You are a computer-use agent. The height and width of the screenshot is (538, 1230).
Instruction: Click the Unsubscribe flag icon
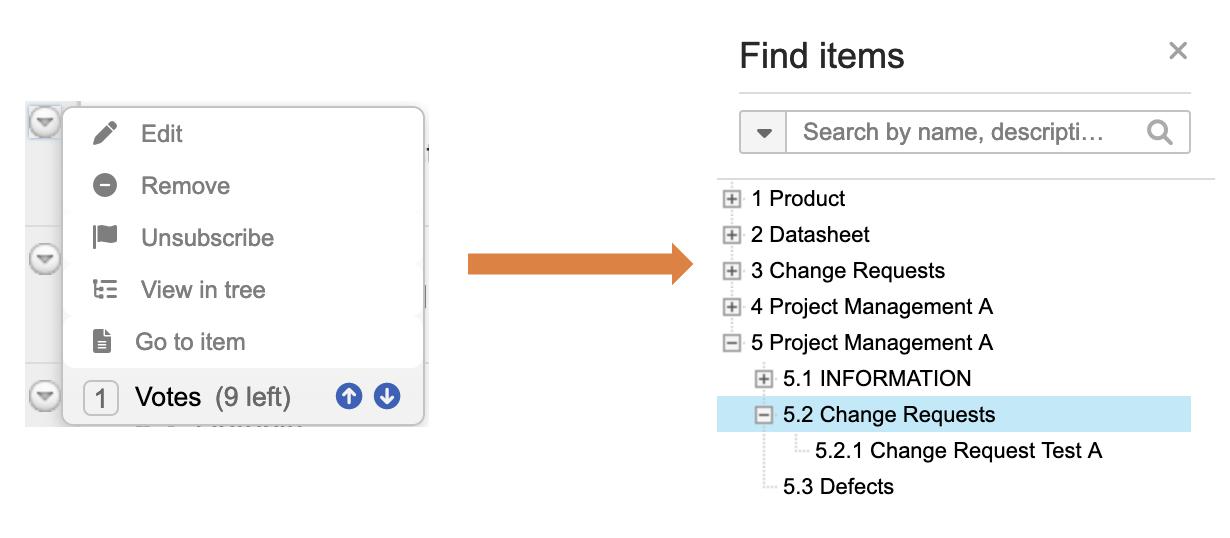click(105, 237)
